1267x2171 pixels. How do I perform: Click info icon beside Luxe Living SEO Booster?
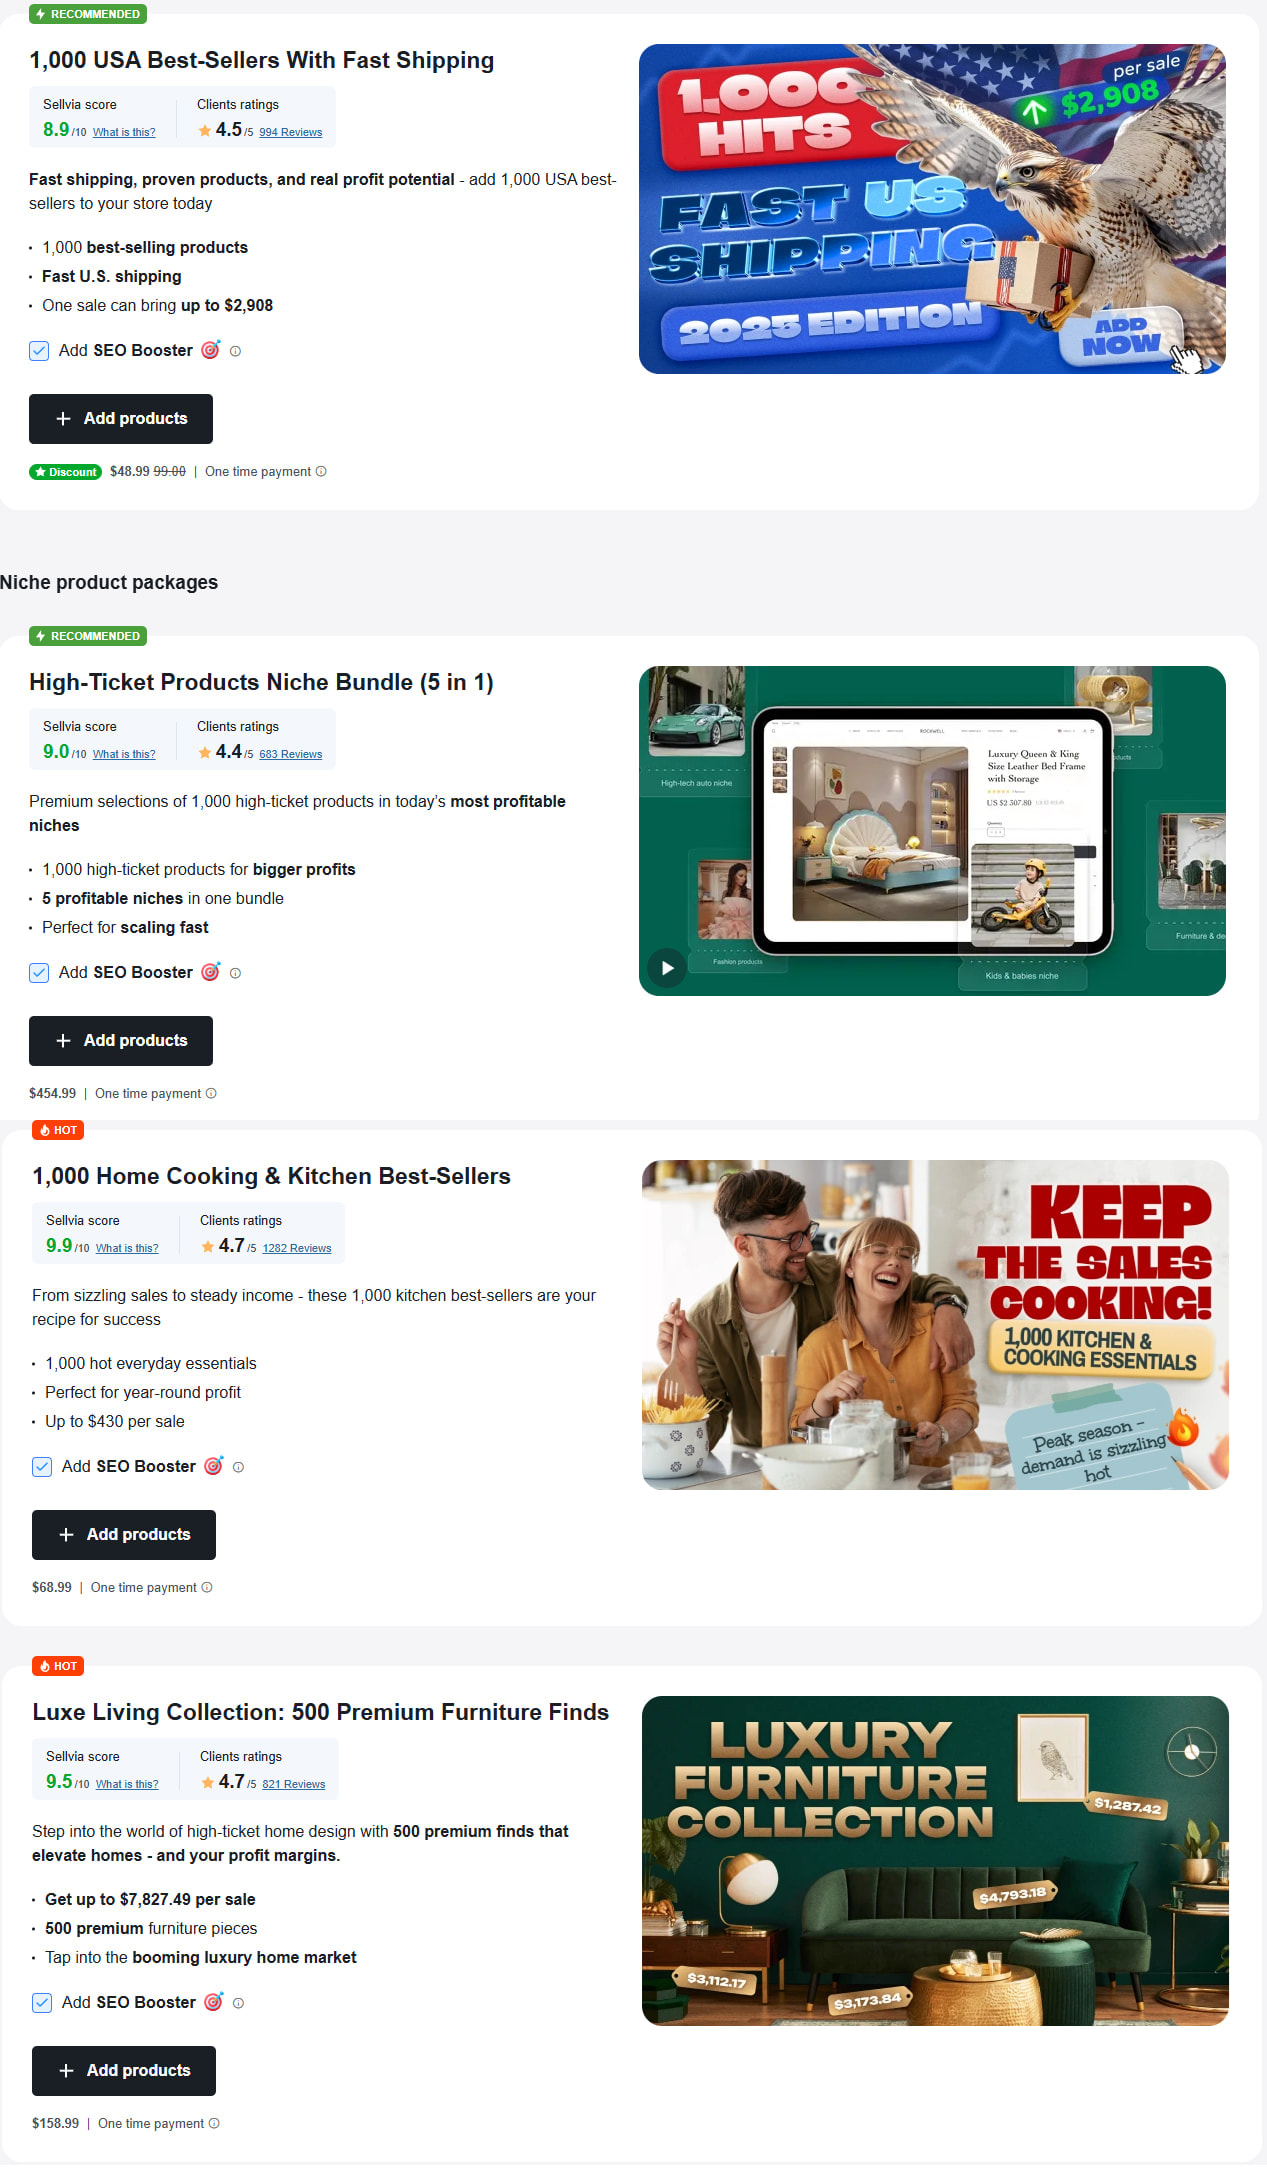[x=238, y=2003]
